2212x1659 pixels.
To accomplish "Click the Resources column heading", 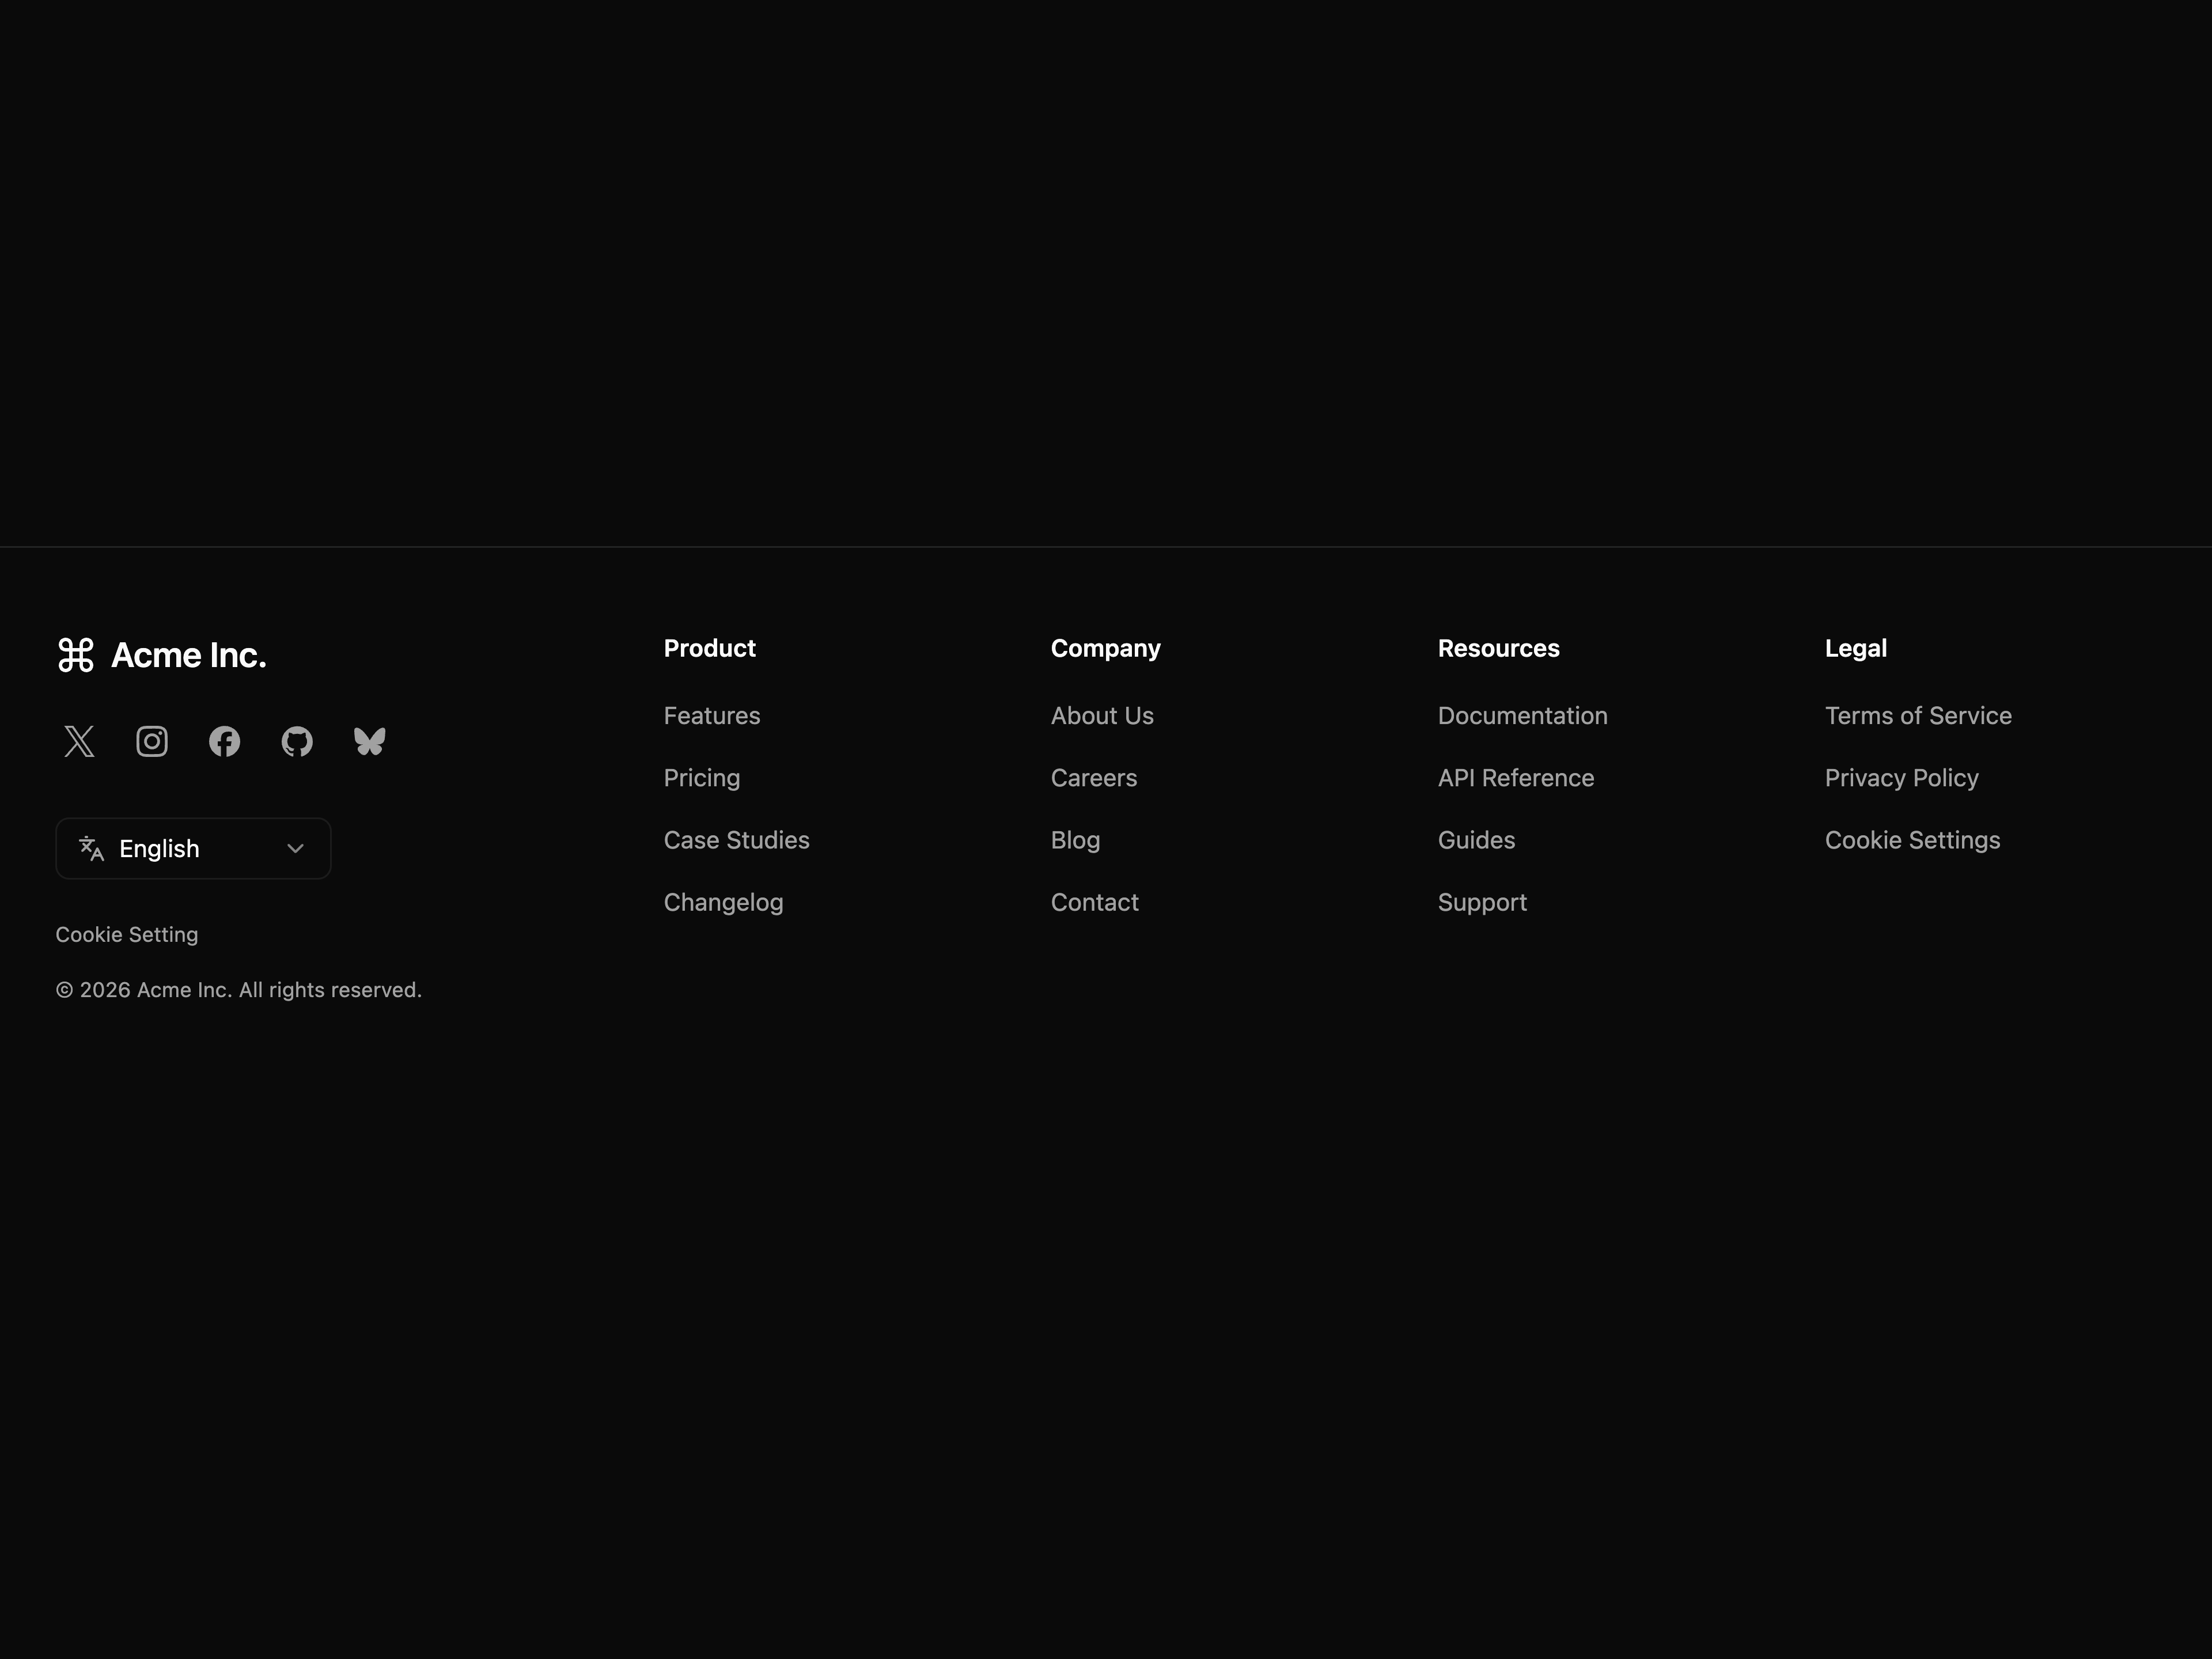I will pyautogui.click(x=1499, y=648).
